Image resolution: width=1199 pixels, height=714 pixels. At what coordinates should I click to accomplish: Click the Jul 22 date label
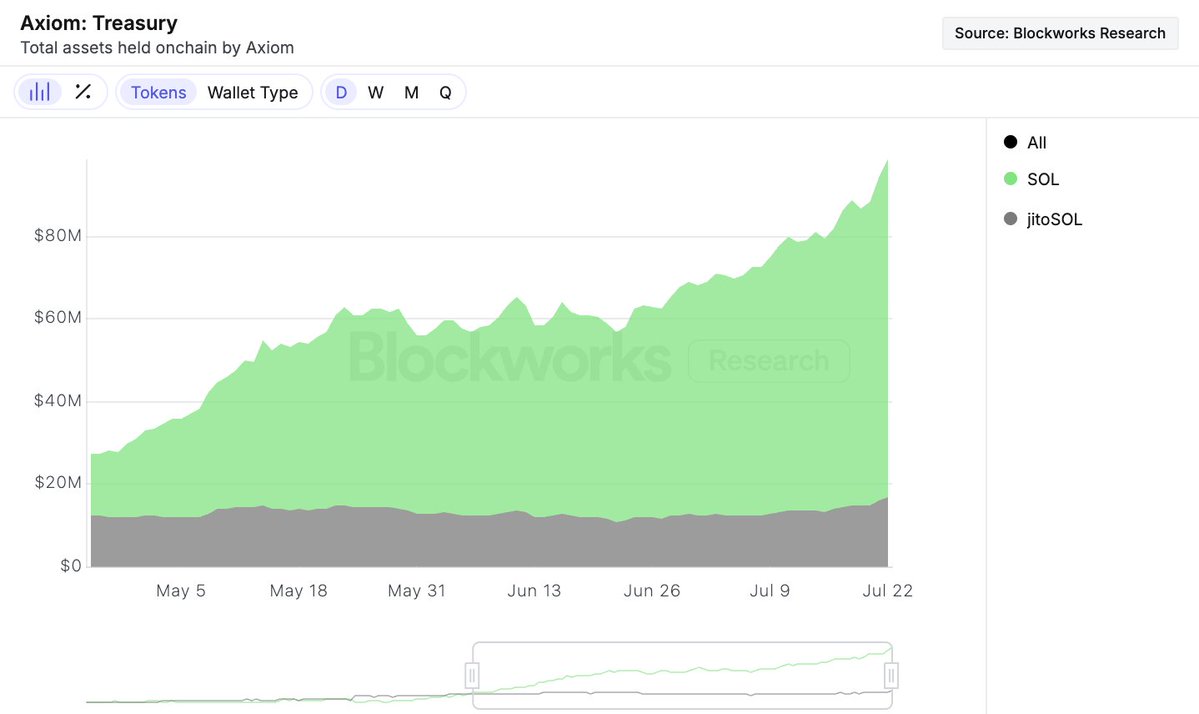pyautogui.click(x=887, y=591)
